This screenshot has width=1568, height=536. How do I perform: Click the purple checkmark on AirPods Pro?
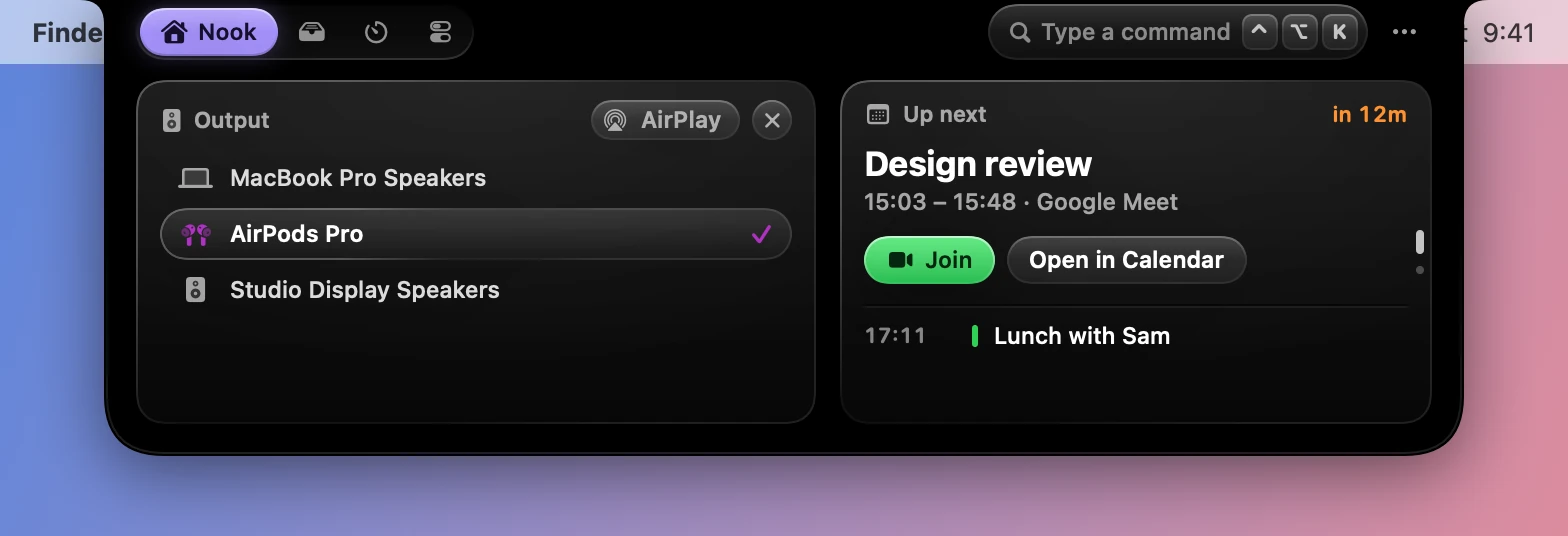761,234
